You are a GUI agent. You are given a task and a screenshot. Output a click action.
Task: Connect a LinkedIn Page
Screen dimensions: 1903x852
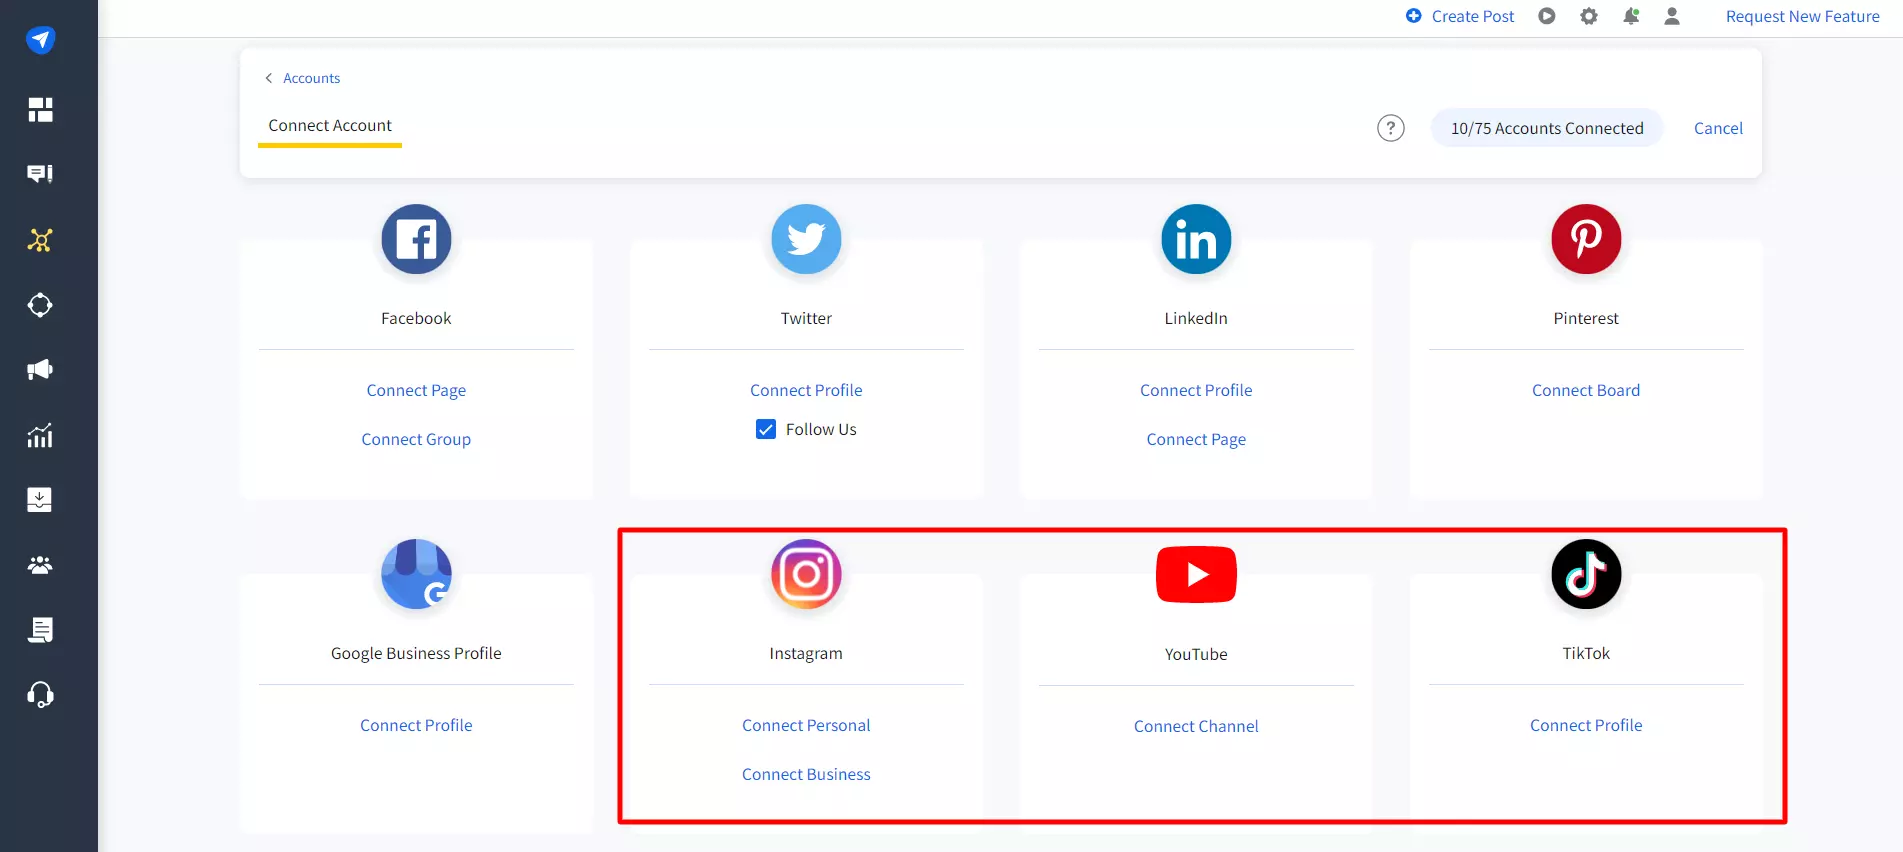[1196, 439]
